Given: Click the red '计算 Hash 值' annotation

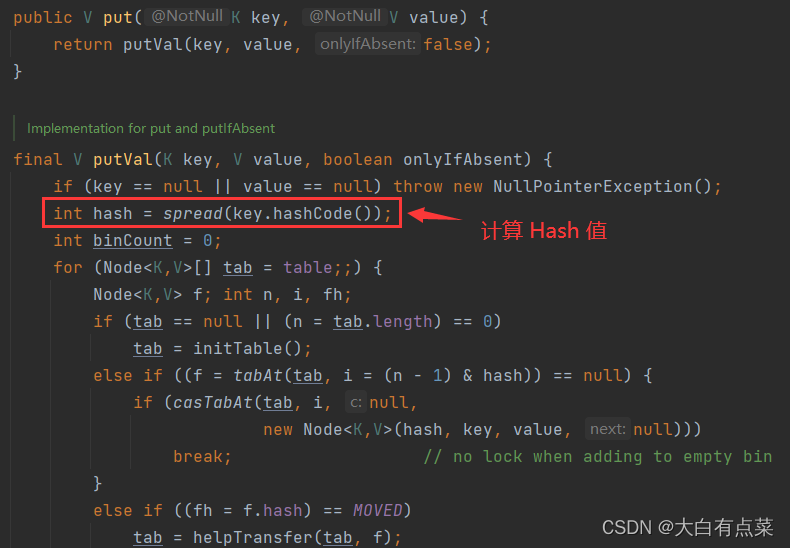Looking at the screenshot, I should click(544, 231).
